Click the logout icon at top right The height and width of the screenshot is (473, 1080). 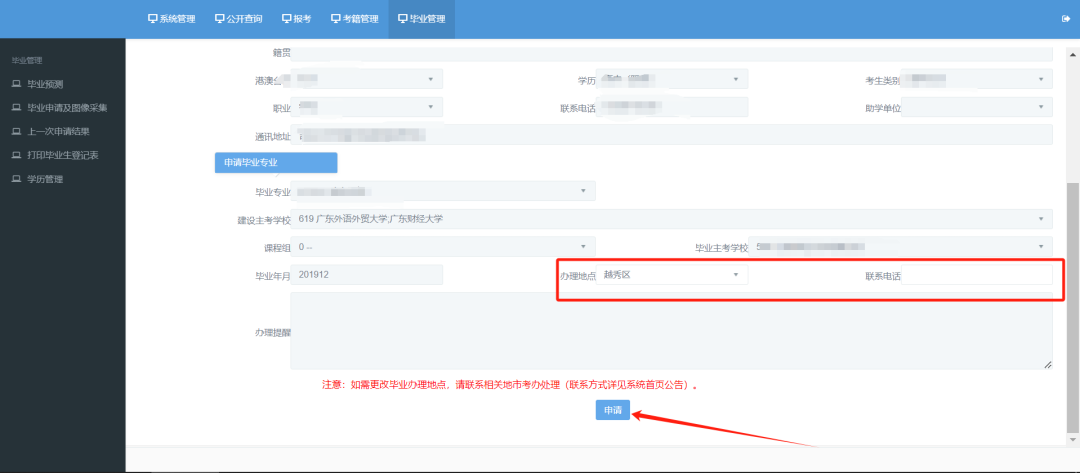point(1066,19)
